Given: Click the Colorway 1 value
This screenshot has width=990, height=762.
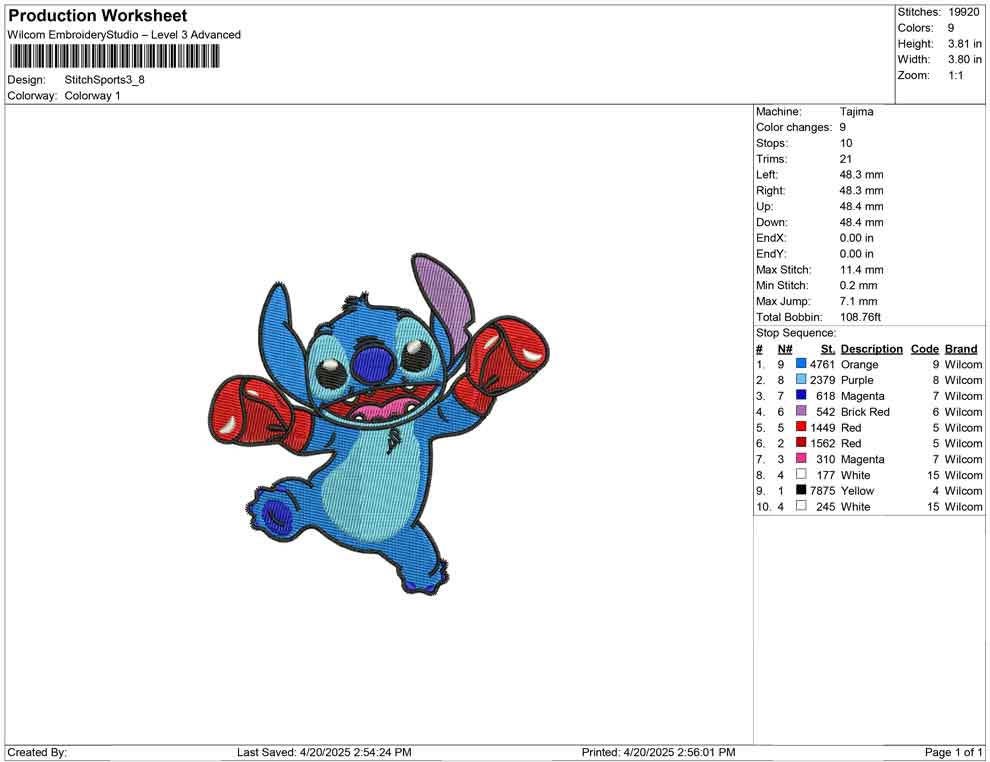Looking at the screenshot, I should click(x=92, y=96).
